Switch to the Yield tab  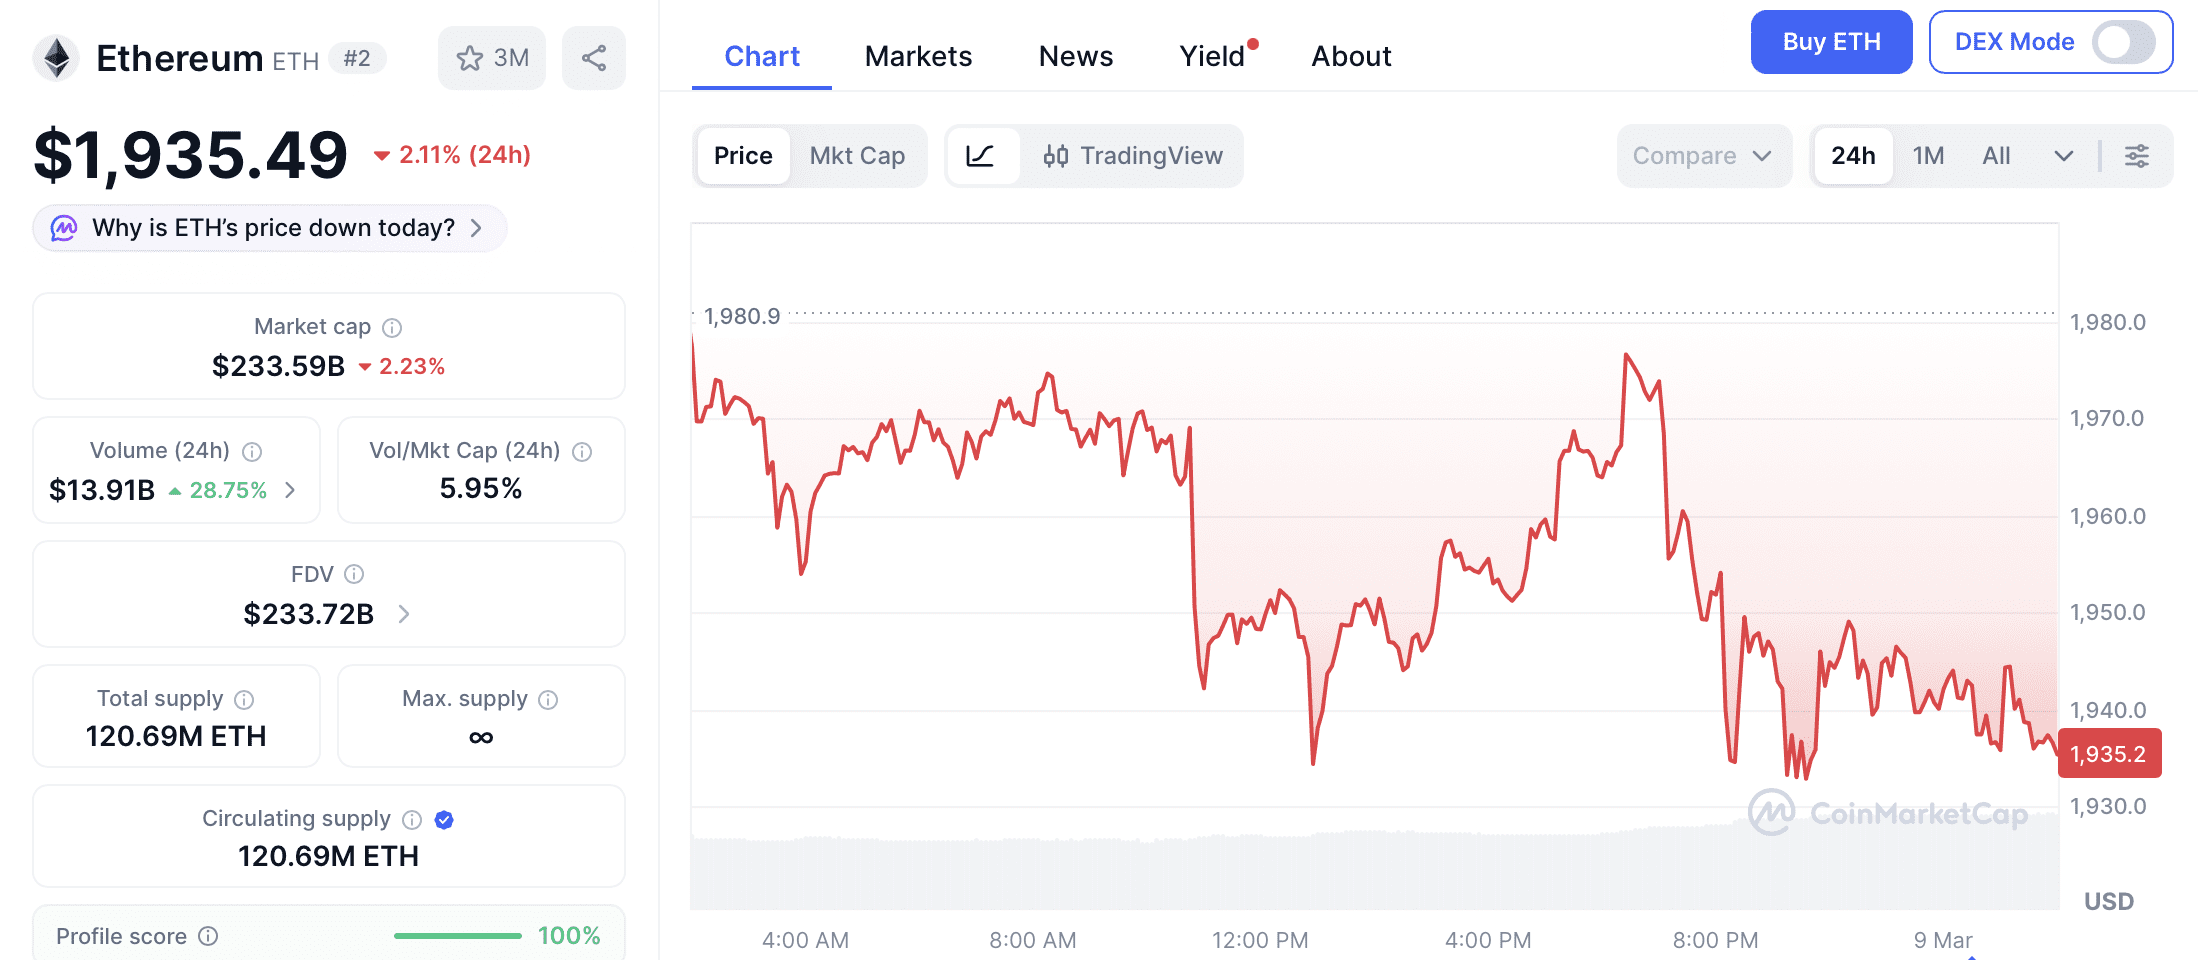pos(1212,56)
